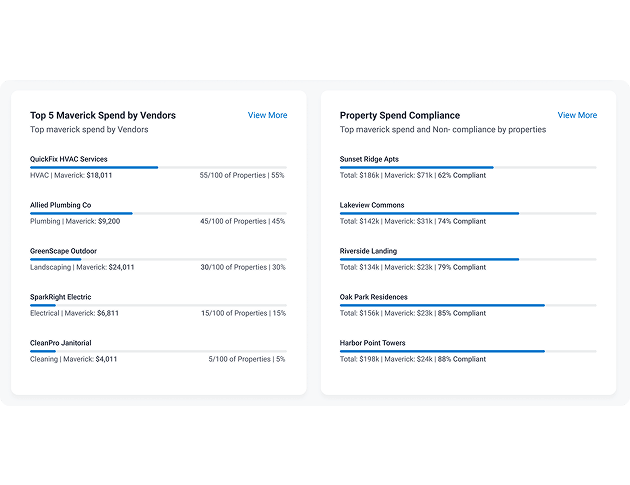Screen dimensions: 630x485
Task: Click the Allied Plumbing Co progress bar
Action: click(158, 213)
